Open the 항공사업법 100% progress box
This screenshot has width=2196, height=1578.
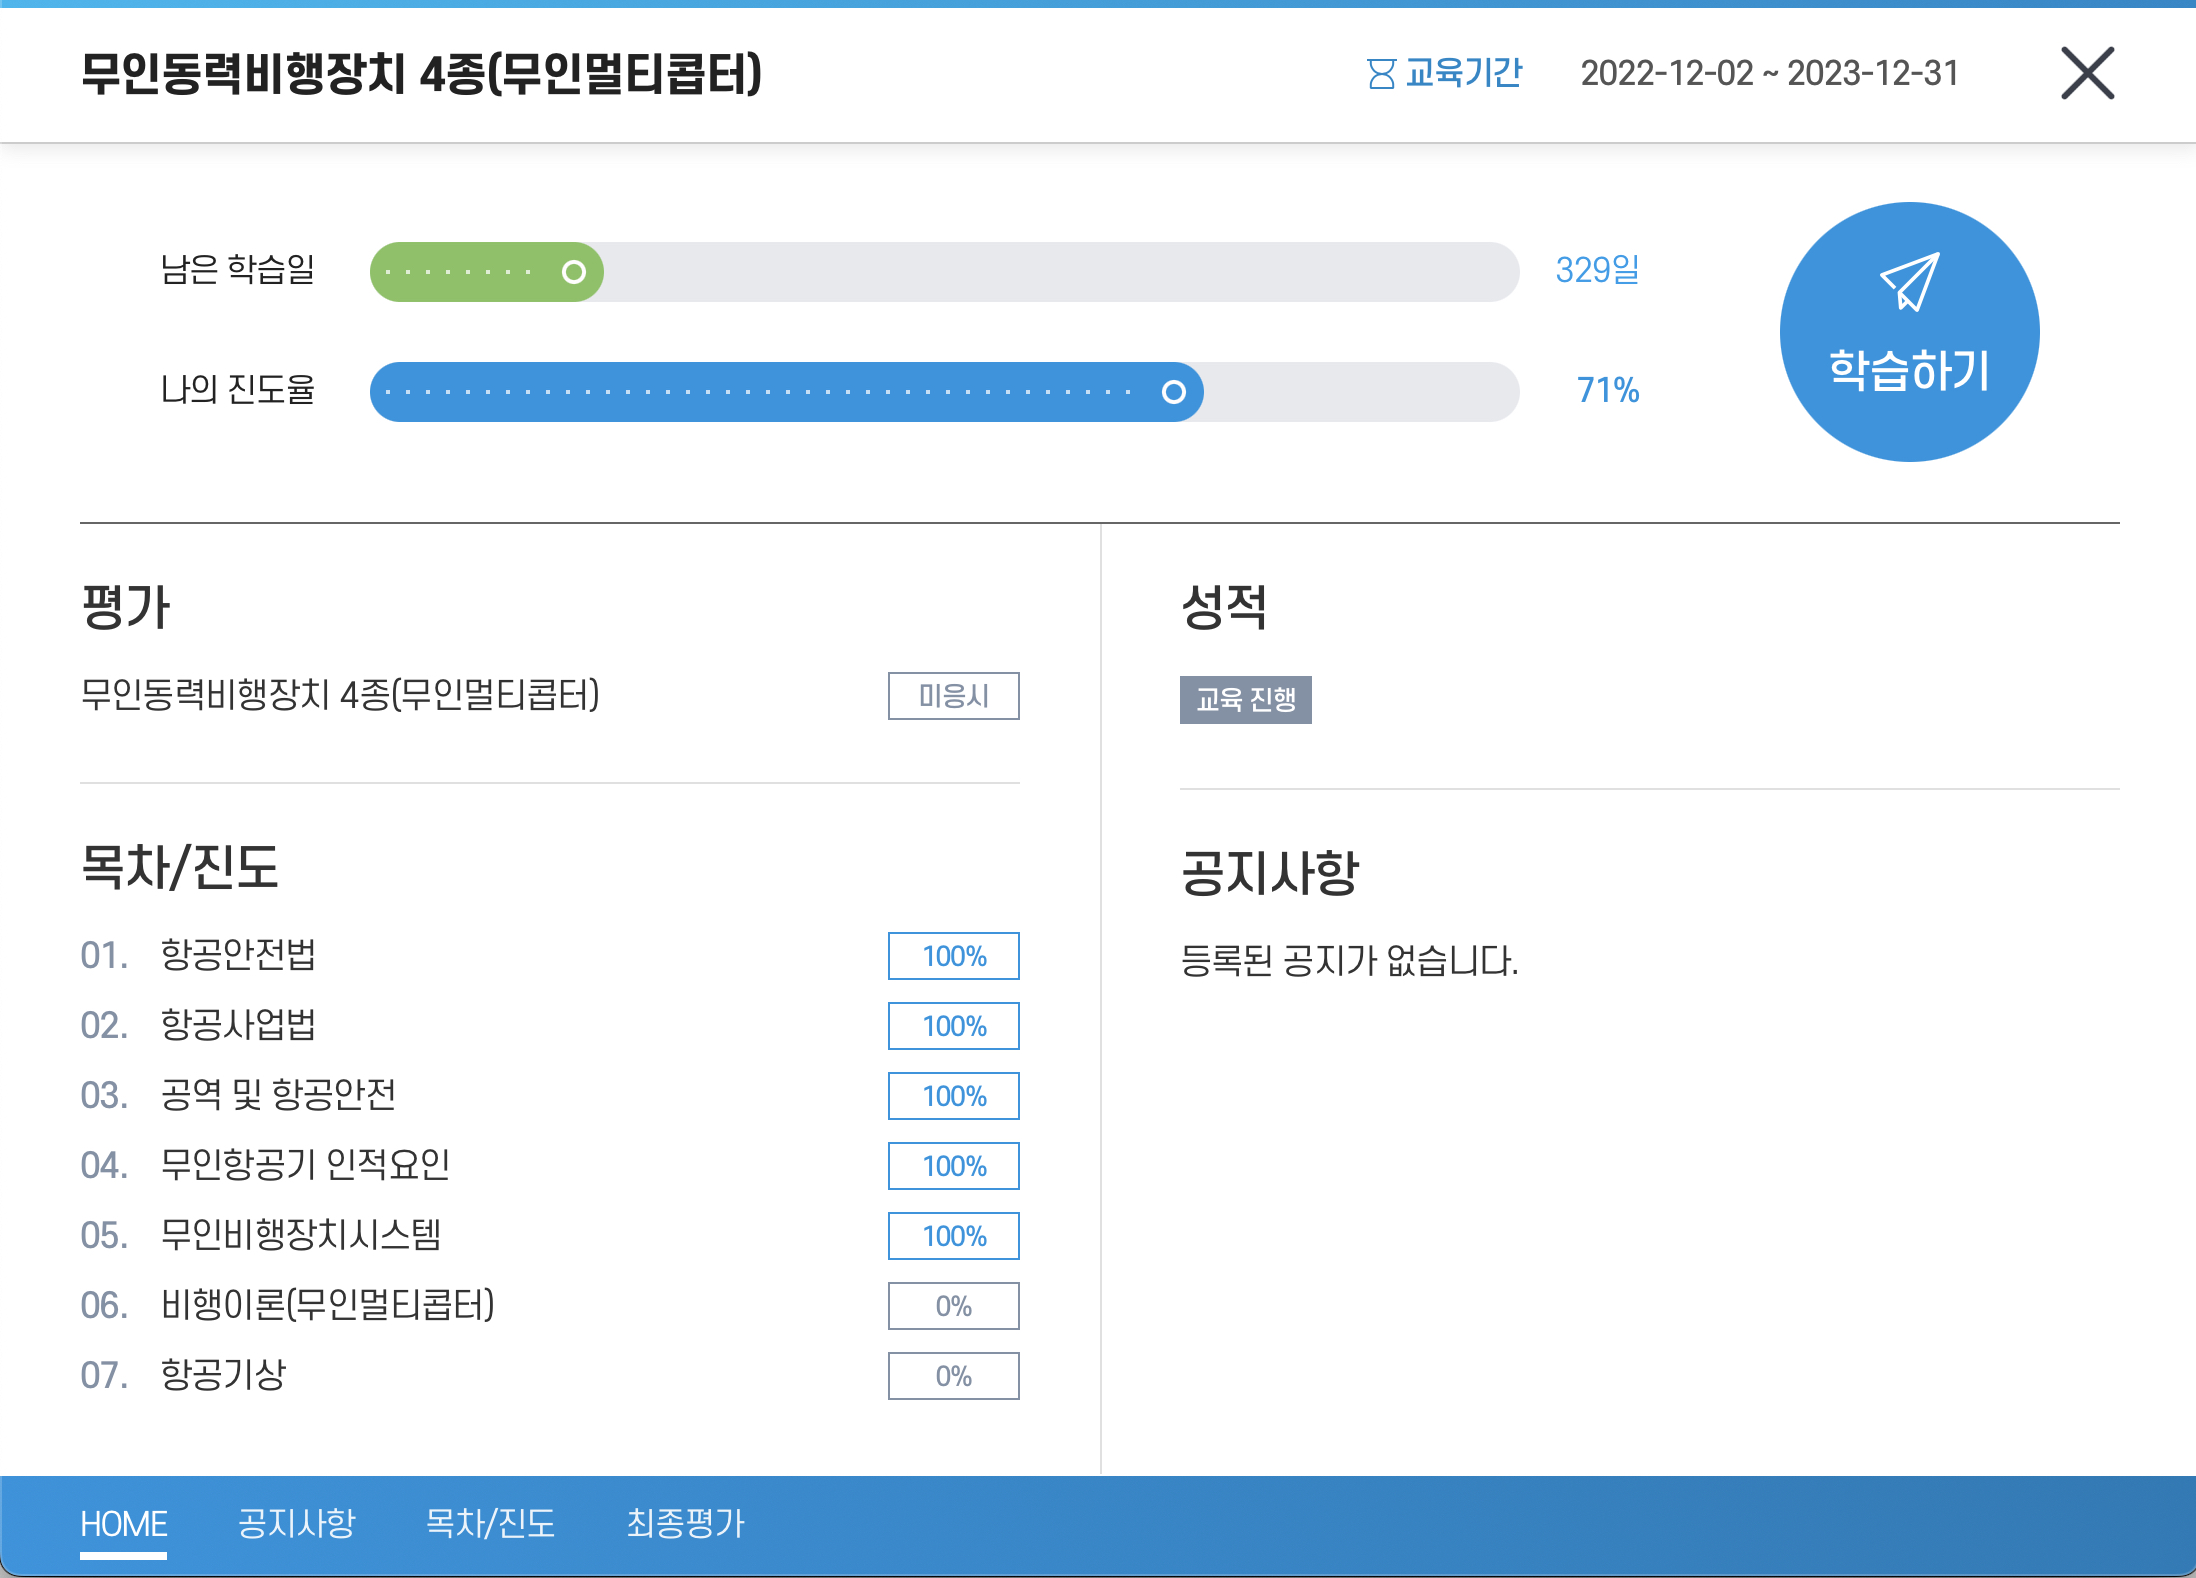pos(951,1025)
